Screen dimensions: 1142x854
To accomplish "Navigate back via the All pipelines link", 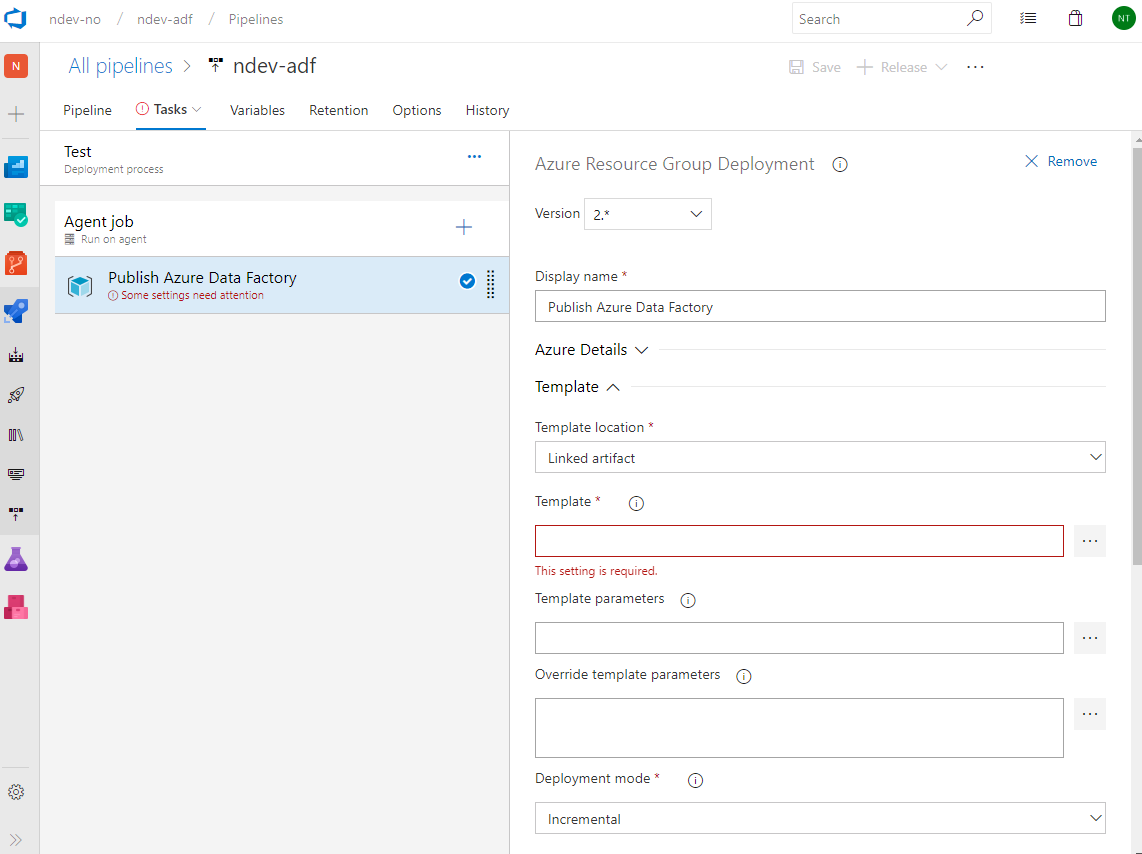I will (x=120, y=65).
